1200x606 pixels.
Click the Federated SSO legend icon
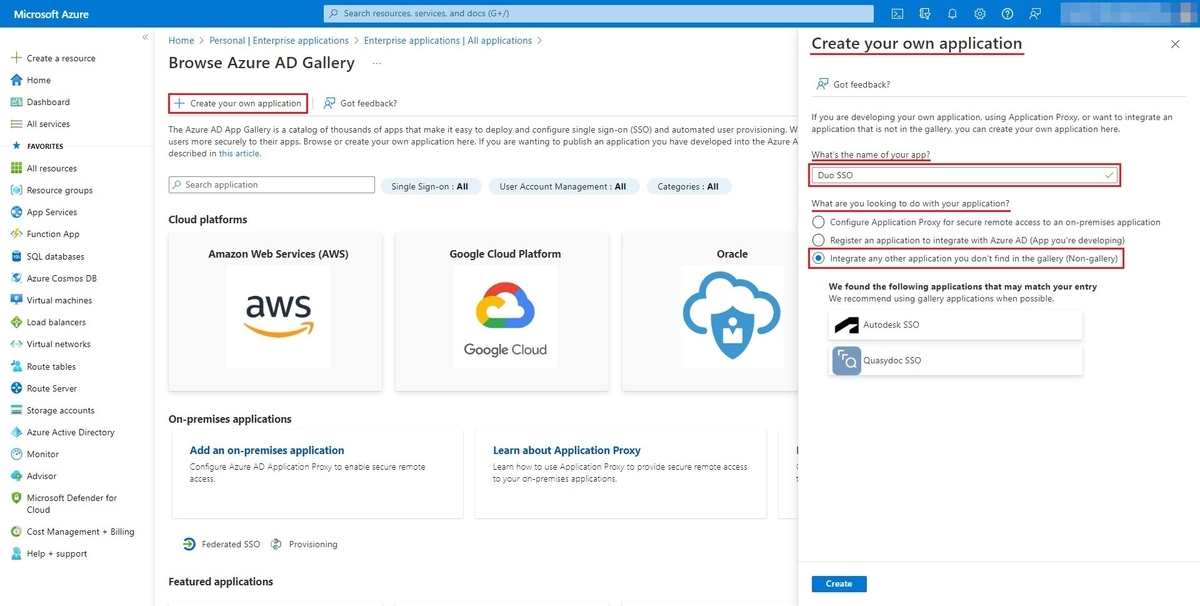point(189,544)
